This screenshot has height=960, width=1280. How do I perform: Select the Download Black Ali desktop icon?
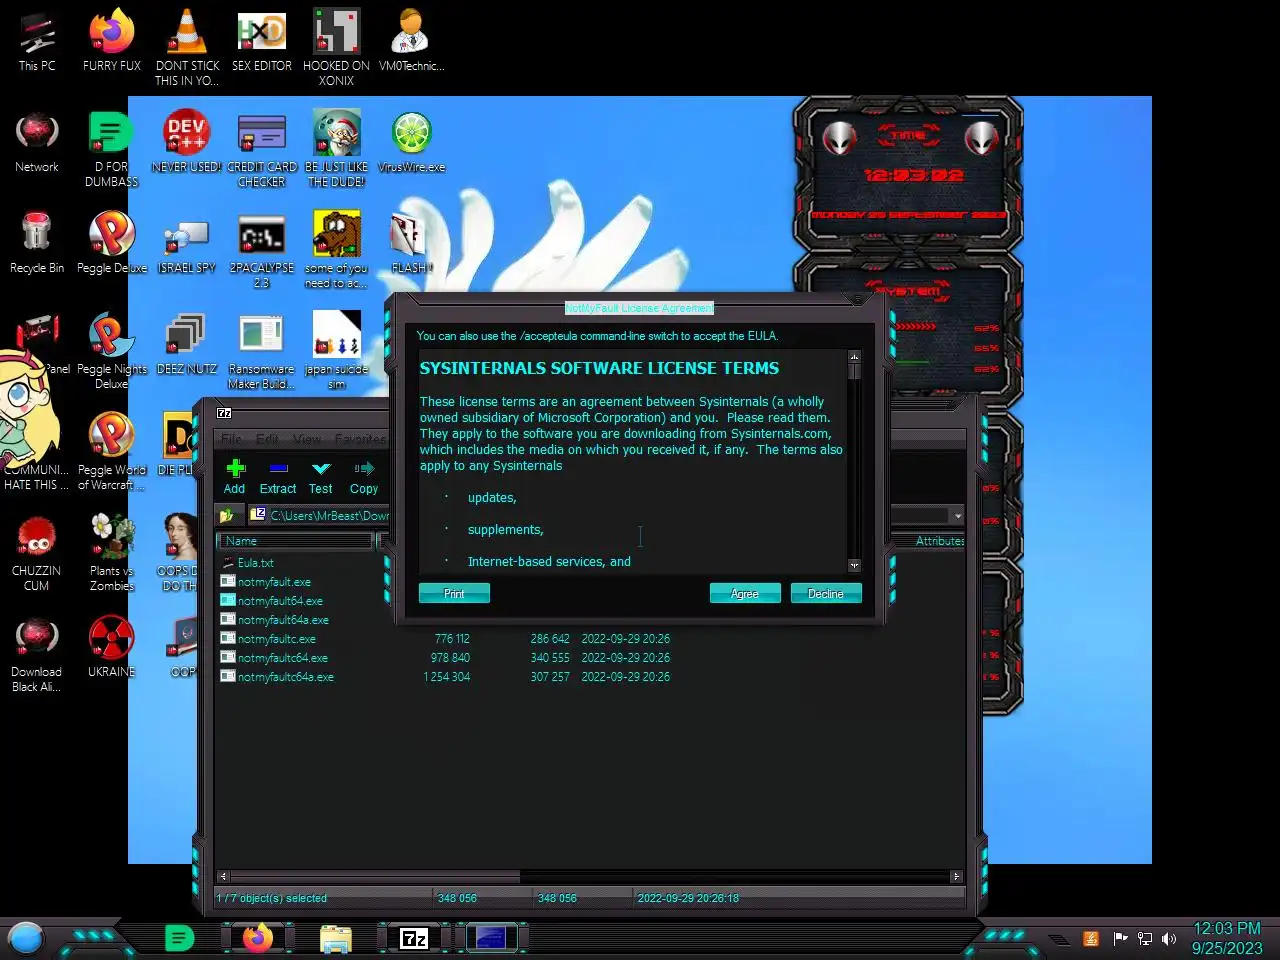click(37, 654)
